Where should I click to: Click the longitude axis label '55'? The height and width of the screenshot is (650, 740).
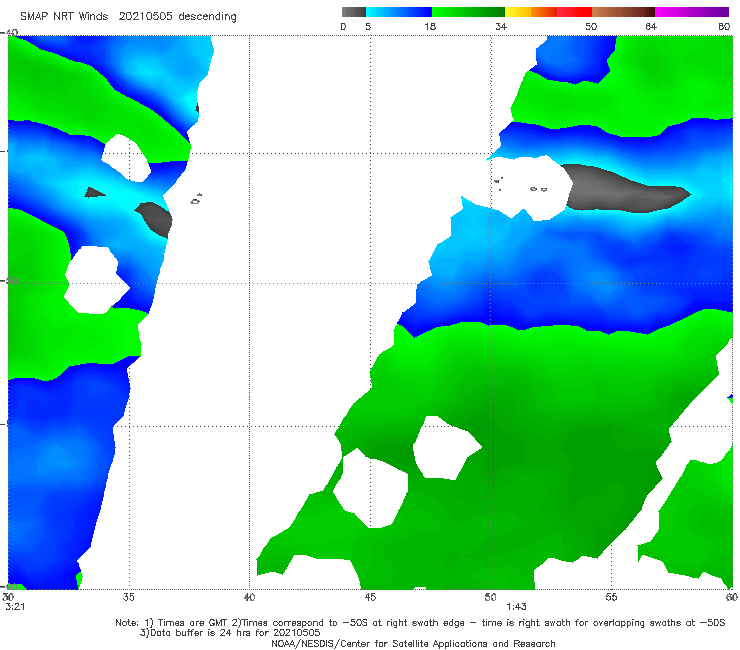611,597
